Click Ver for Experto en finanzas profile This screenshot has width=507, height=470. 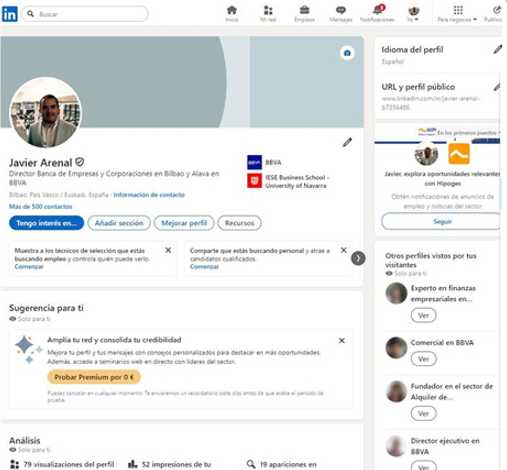pos(423,315)
